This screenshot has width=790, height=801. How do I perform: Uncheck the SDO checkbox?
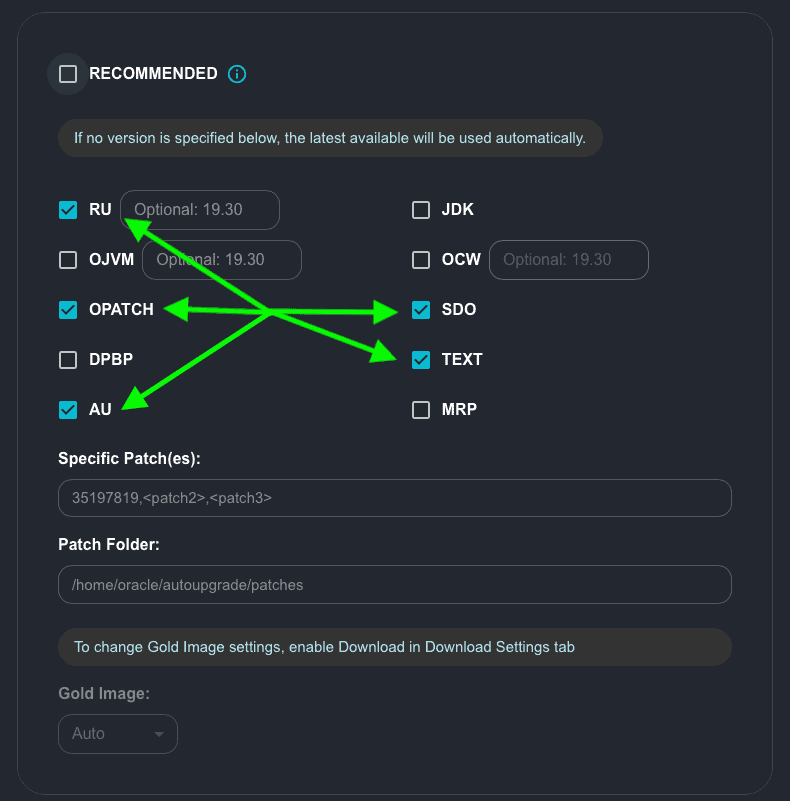point(421,310)
